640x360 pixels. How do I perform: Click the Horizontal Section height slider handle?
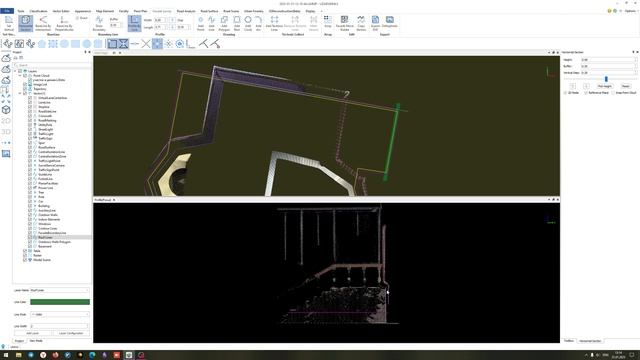[x=606, y=79]
